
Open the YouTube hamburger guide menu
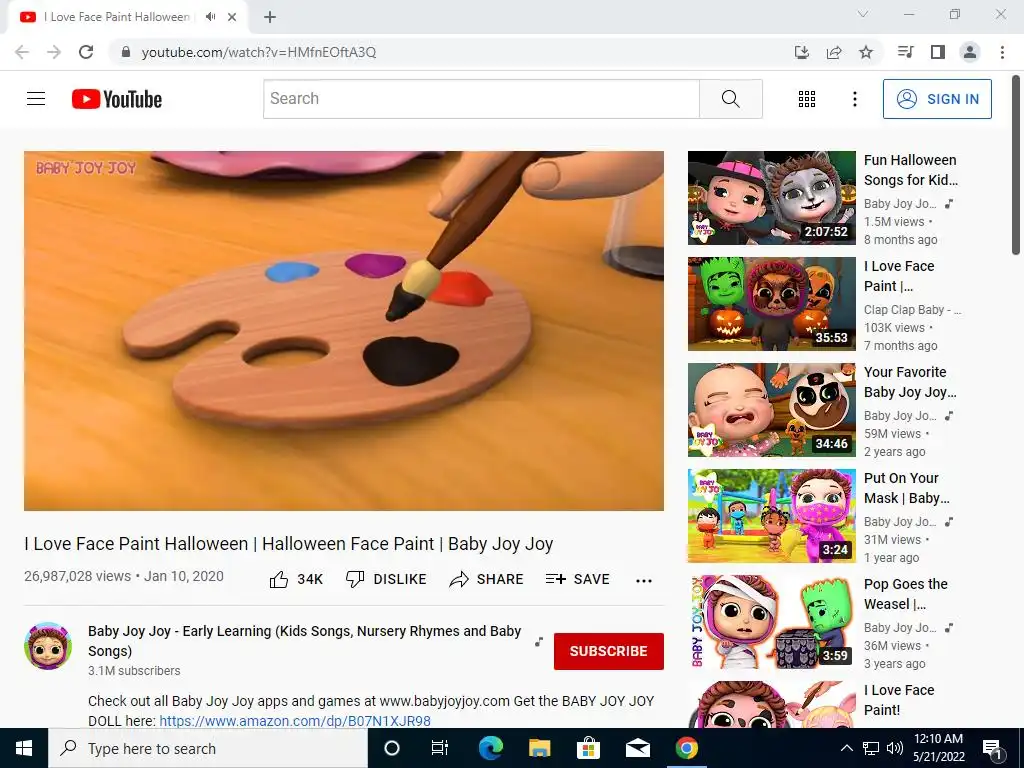click(36, 99)
